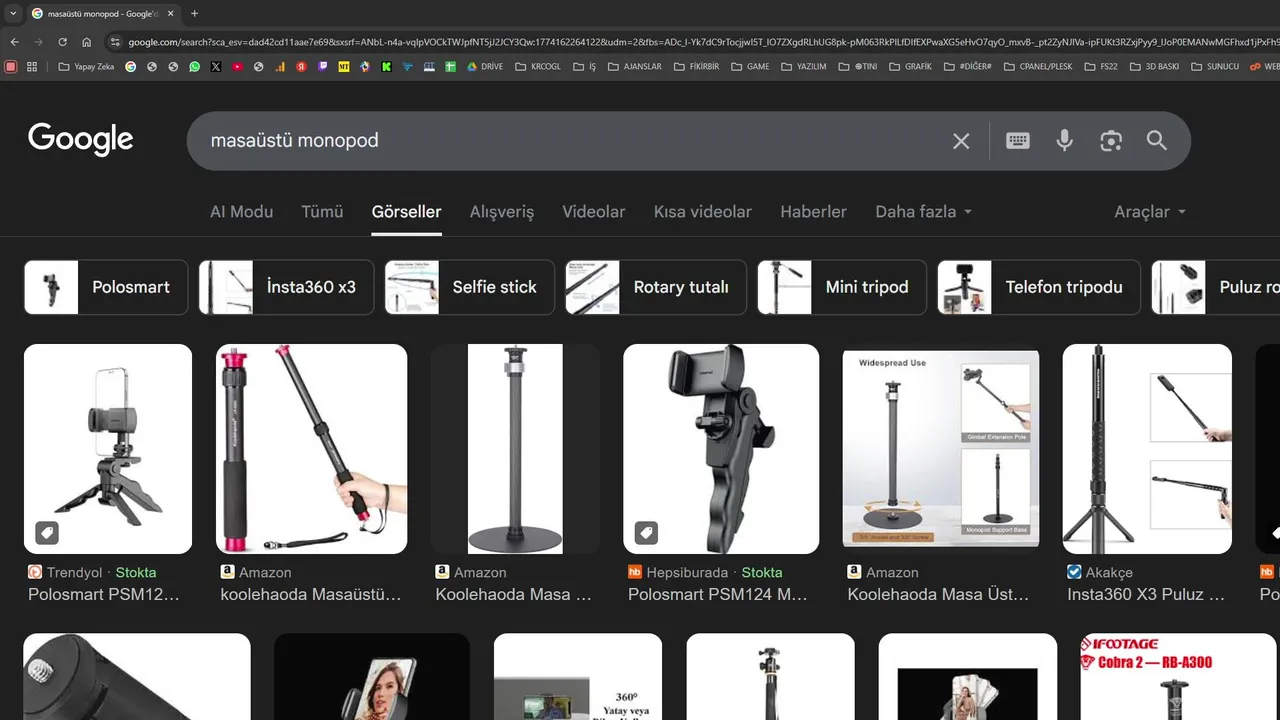This screenshot has width=1280, height=720.
Task: Expand the Daha fazla dropdown
Action: (x=923, y=212)
